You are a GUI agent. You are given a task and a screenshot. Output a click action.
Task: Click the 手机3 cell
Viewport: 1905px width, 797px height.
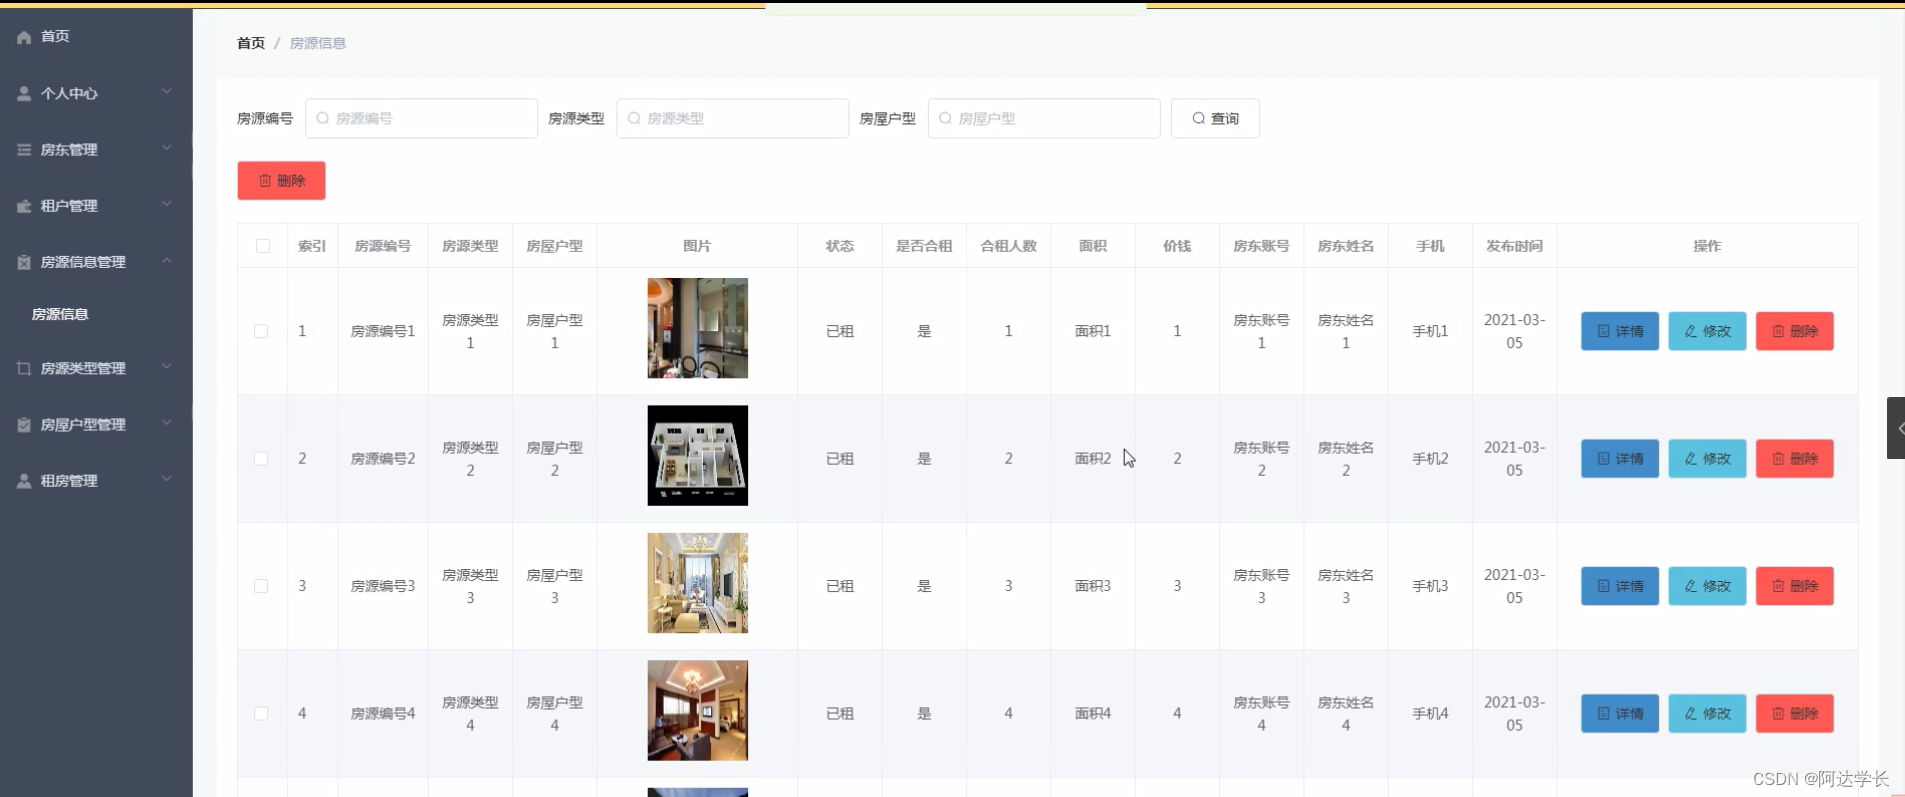1430,586
